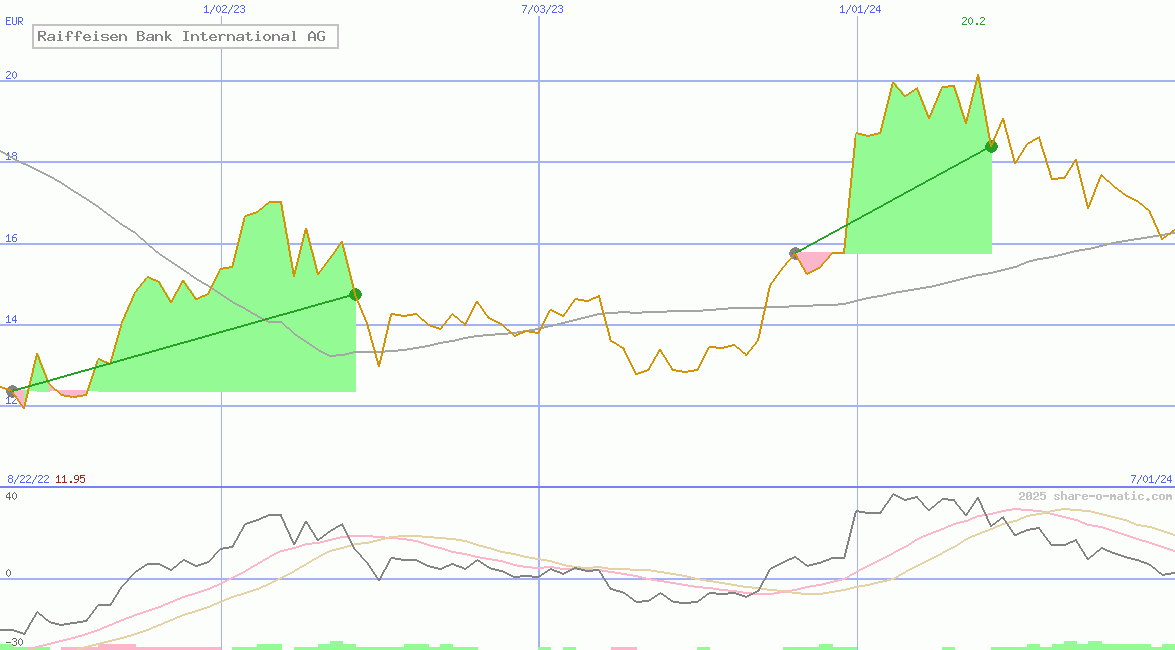Screen dimensions: 1175x650
Task: Select the 7/03/23 date label
Action: coord(542,9)
